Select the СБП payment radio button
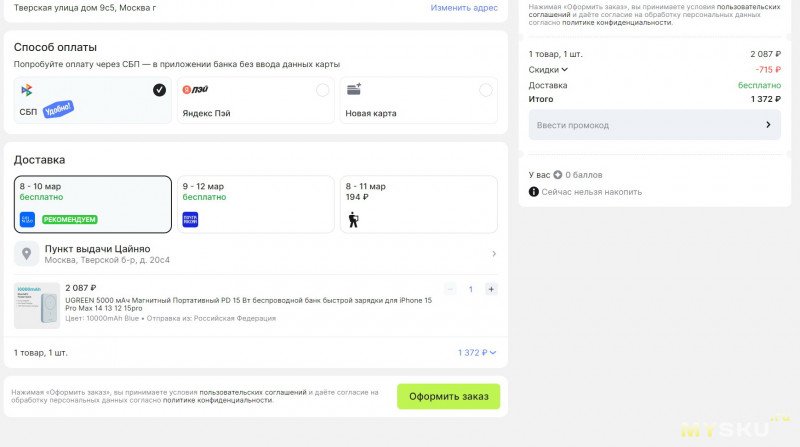800x447 pixels. (159, 90)
